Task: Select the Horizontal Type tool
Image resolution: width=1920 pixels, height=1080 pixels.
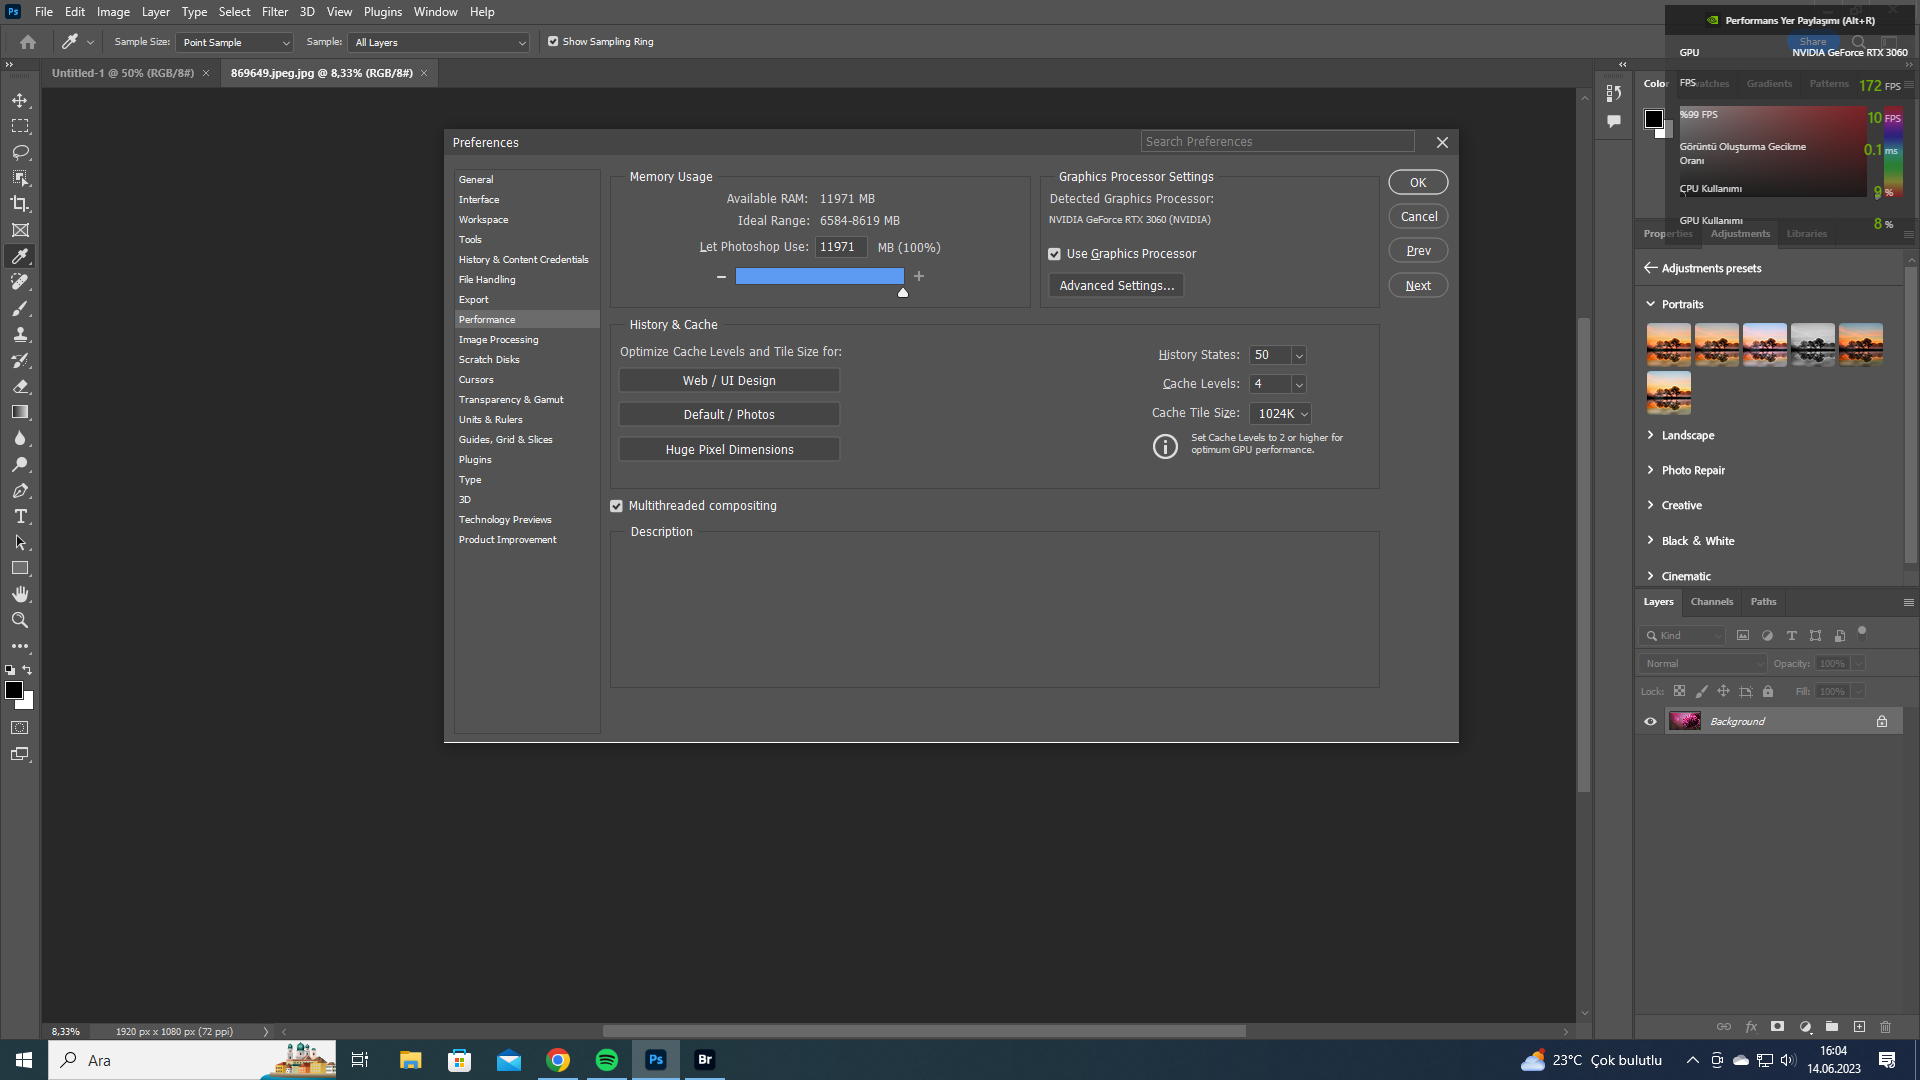Action: click(x=20, y=516)
